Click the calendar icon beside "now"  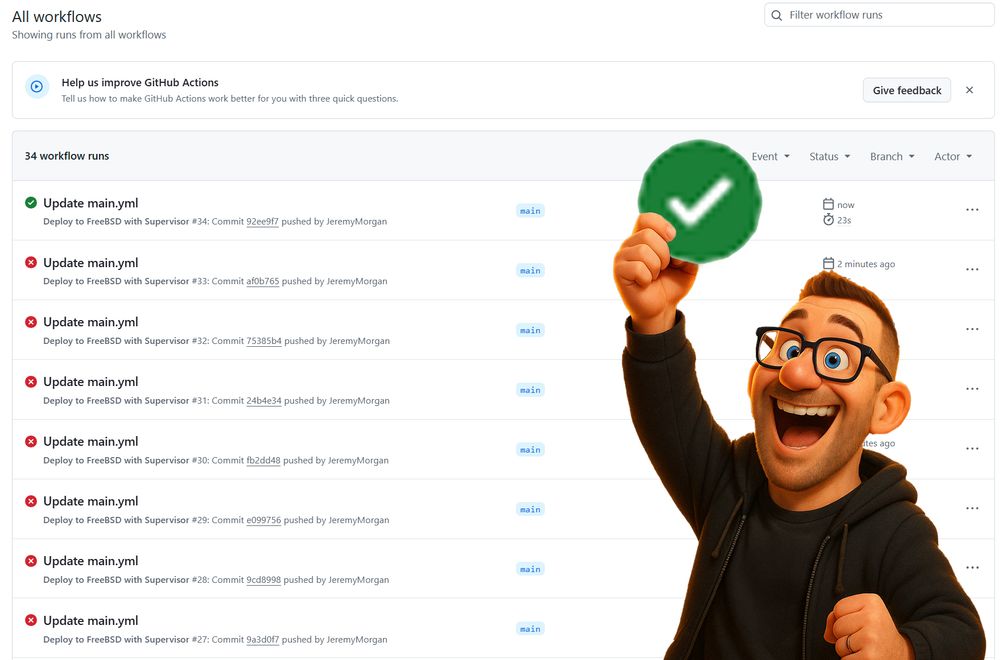point(828,204)
